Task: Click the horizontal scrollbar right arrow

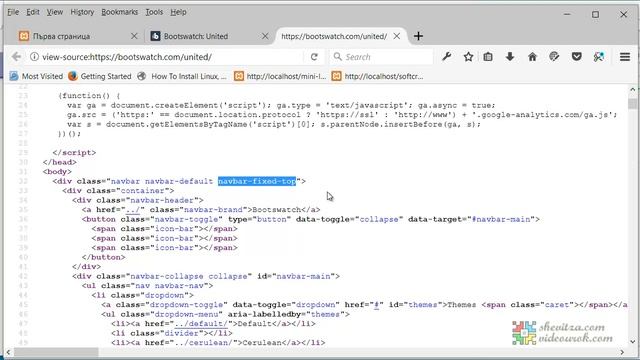Action: 622,352
